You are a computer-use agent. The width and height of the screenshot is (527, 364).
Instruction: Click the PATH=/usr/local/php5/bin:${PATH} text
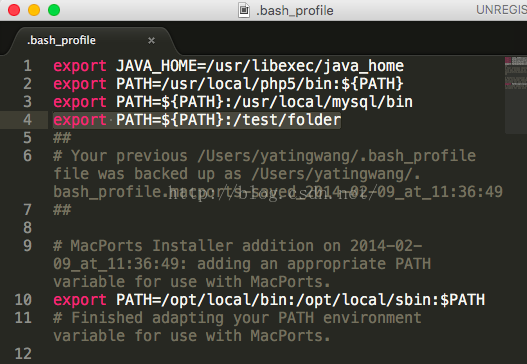259,84
